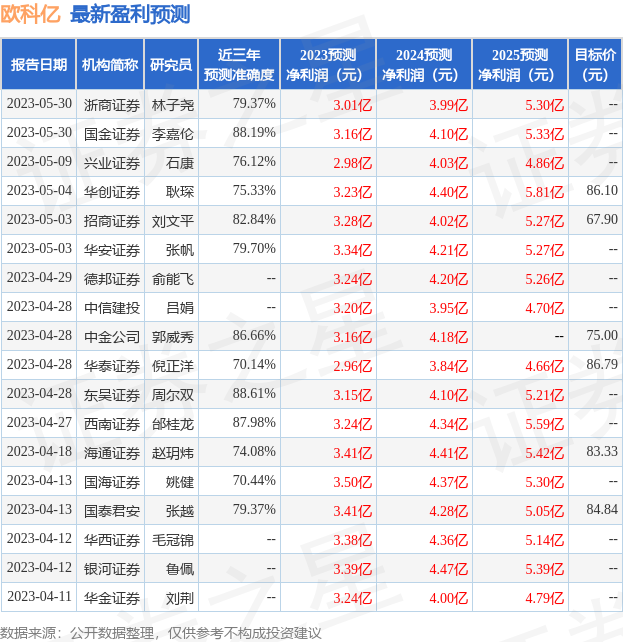623x642 pixels.
Task: Click the 兴业证券 institution cell
Action: point(112,163)
